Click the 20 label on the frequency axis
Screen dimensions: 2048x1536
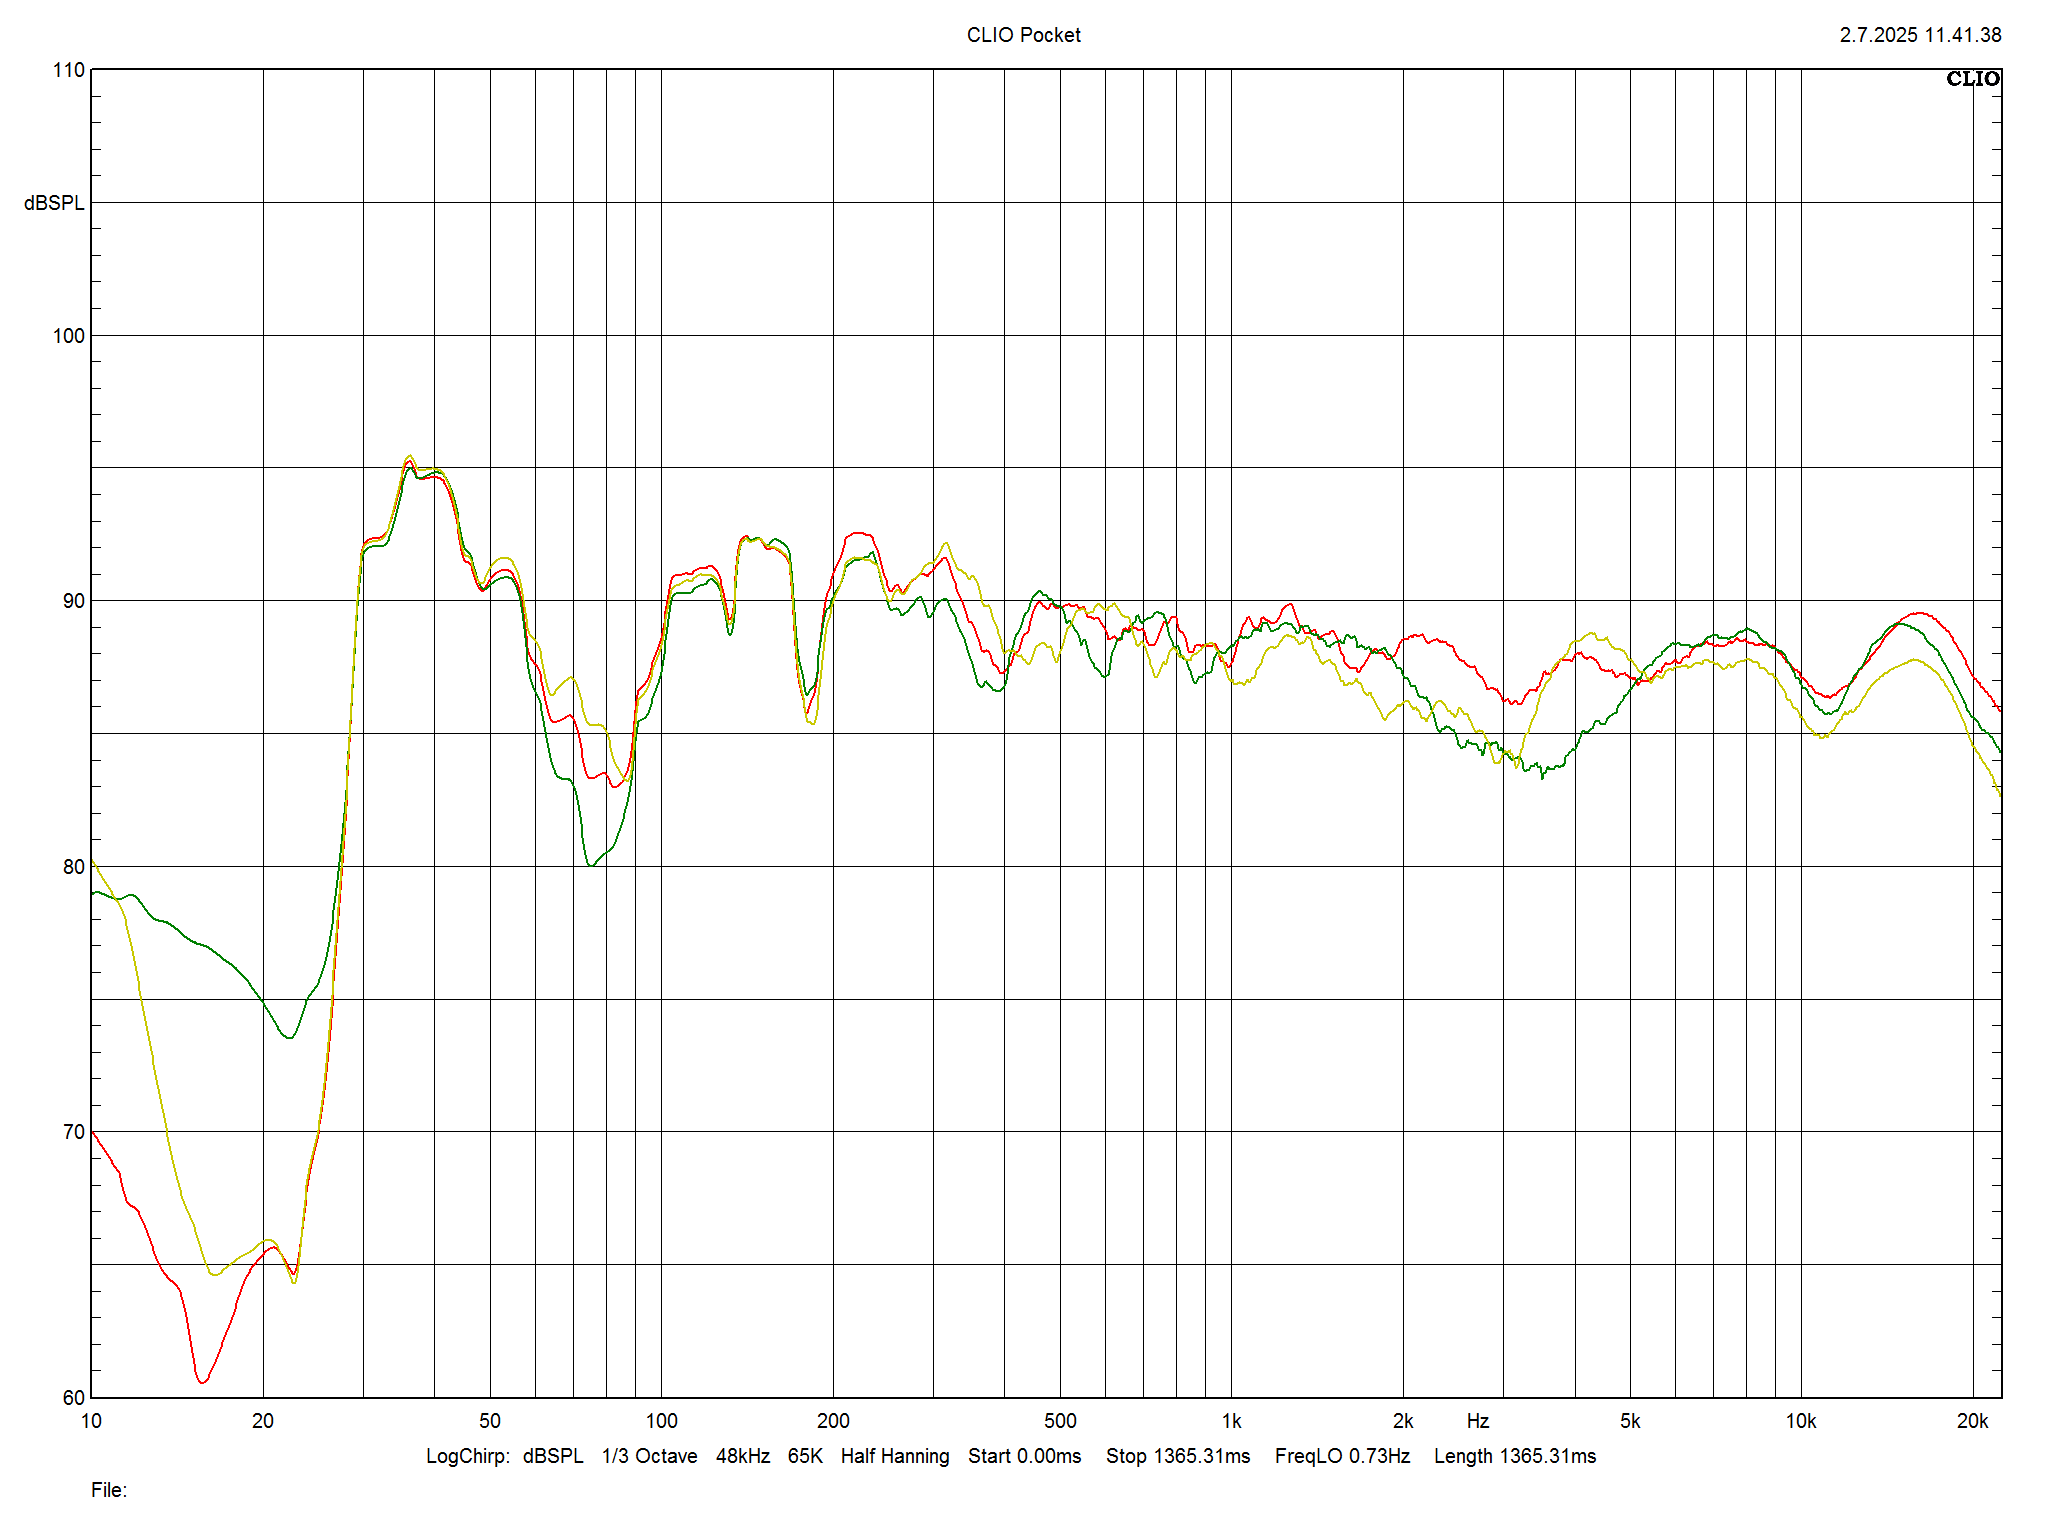263,1421
